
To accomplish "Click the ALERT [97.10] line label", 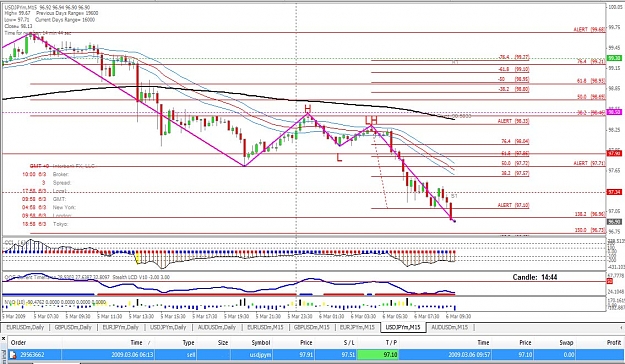I will pos(513,205).
